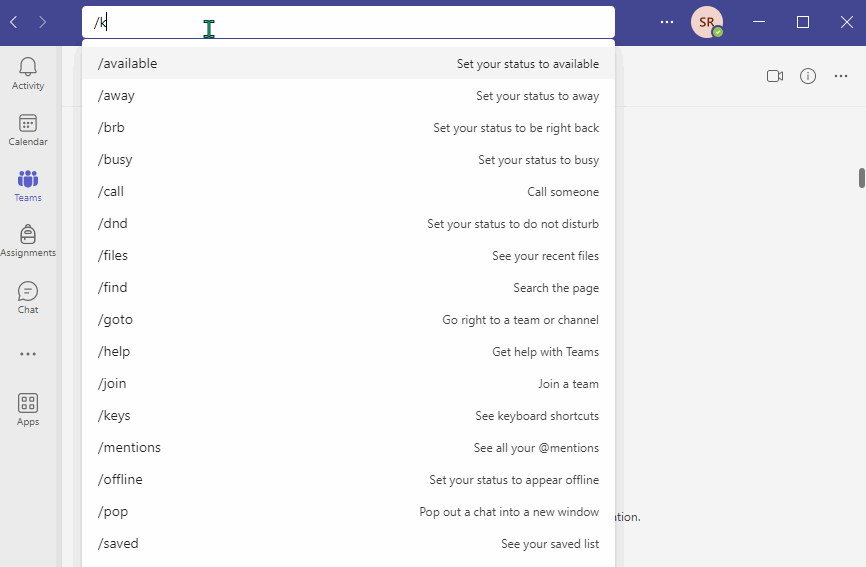Click the vertical scrollbar thumb on right

(x=862, y=178)
